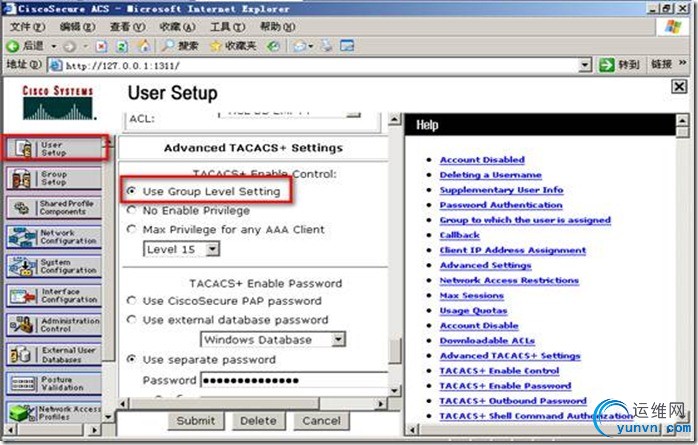This screenshot has height=445, width=698.
Task: Open the Password Authentication help link
Action: click(501, 205)
